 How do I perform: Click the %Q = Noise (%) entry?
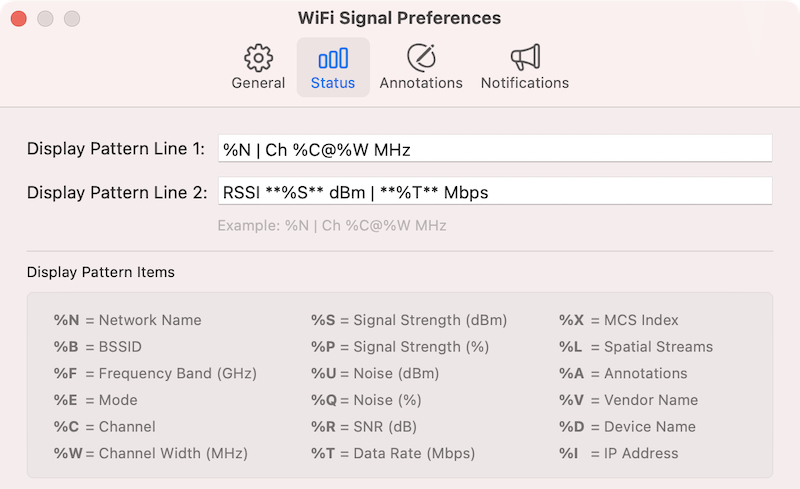coord(366,400)
